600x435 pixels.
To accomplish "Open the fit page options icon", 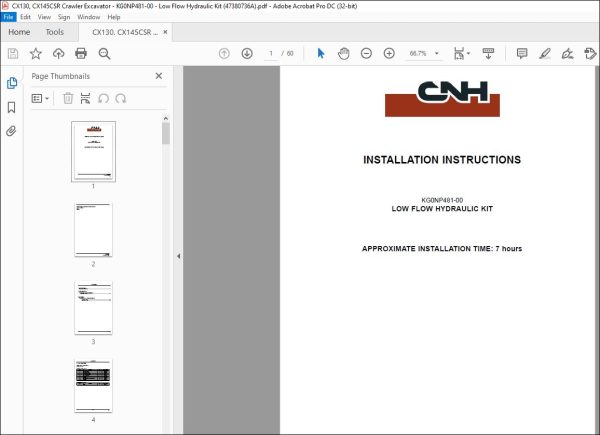I will [x=461, y=54].
